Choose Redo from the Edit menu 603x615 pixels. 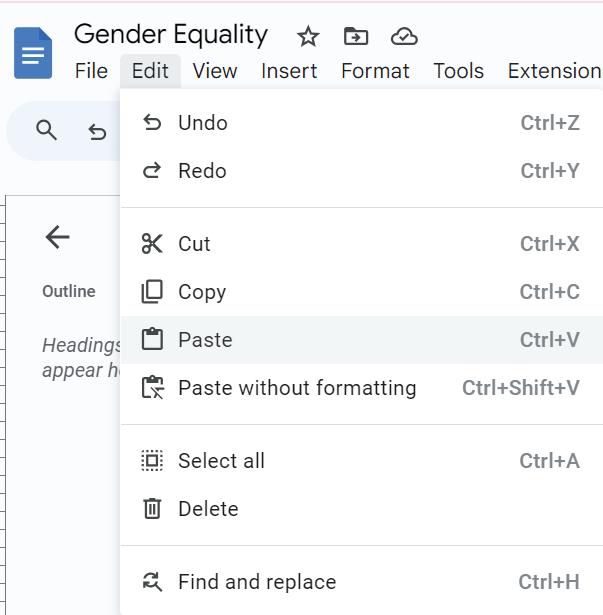(202, 171)
